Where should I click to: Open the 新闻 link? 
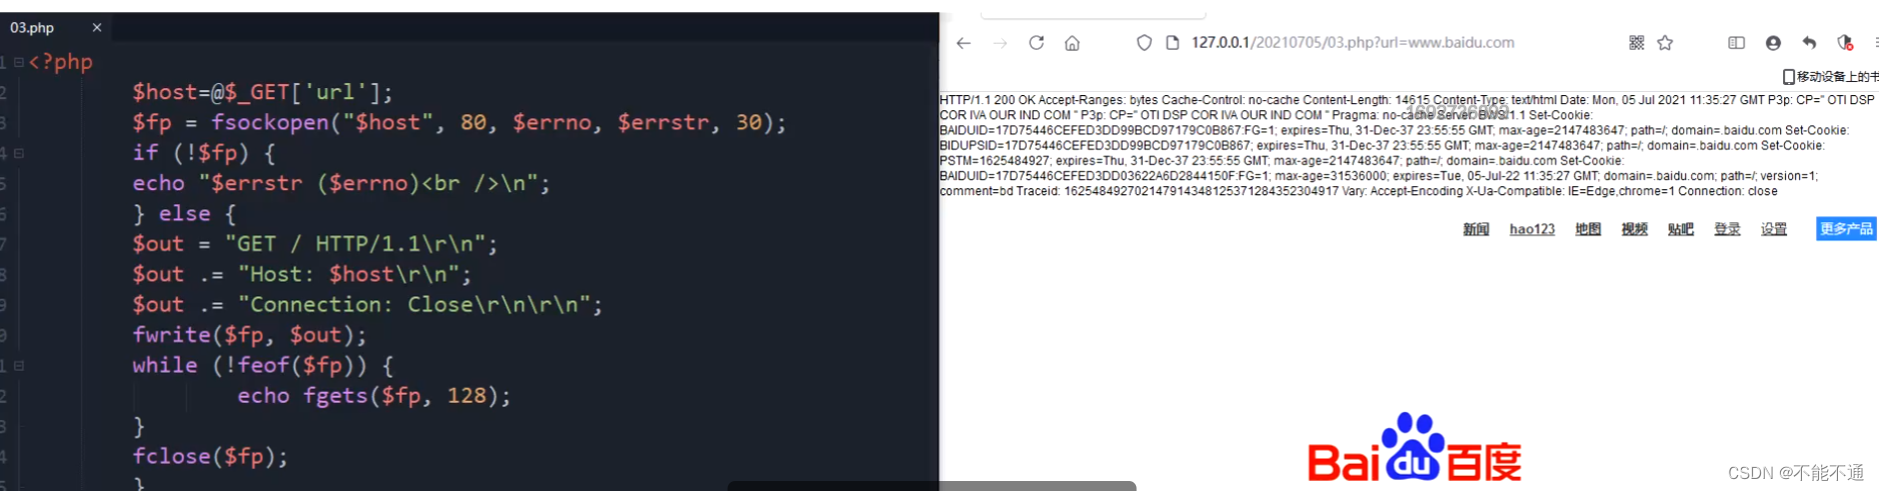pos(1476,229)
